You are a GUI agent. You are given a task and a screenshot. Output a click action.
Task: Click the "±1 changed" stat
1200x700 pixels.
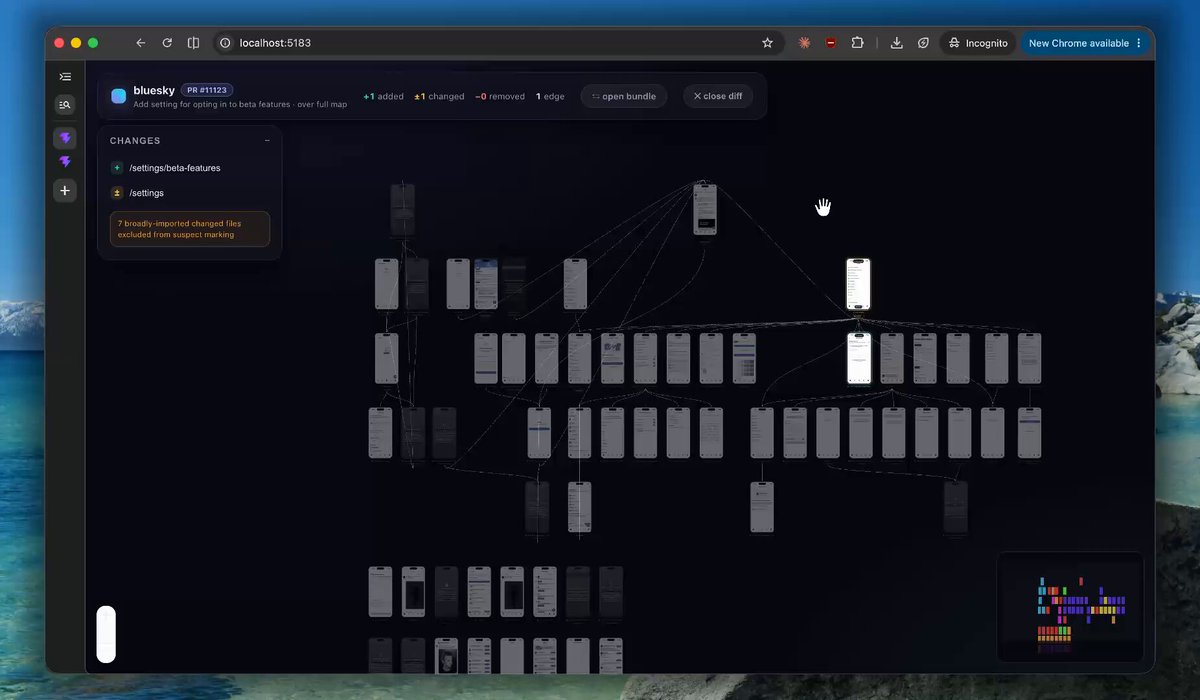tap(439, 97)
